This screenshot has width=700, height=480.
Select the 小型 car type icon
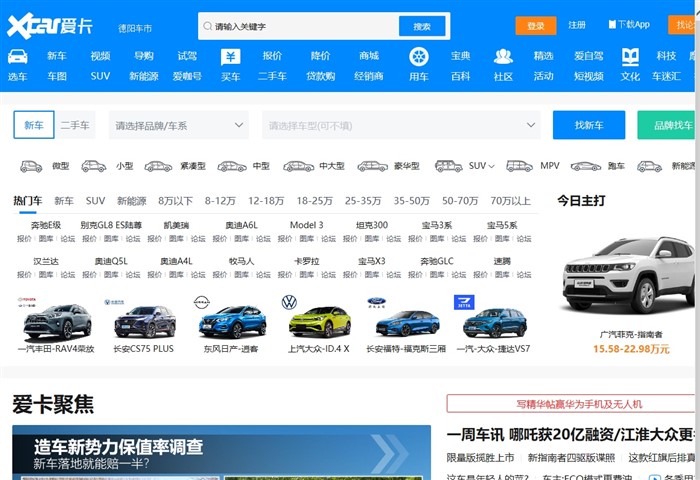coord(94,167)
